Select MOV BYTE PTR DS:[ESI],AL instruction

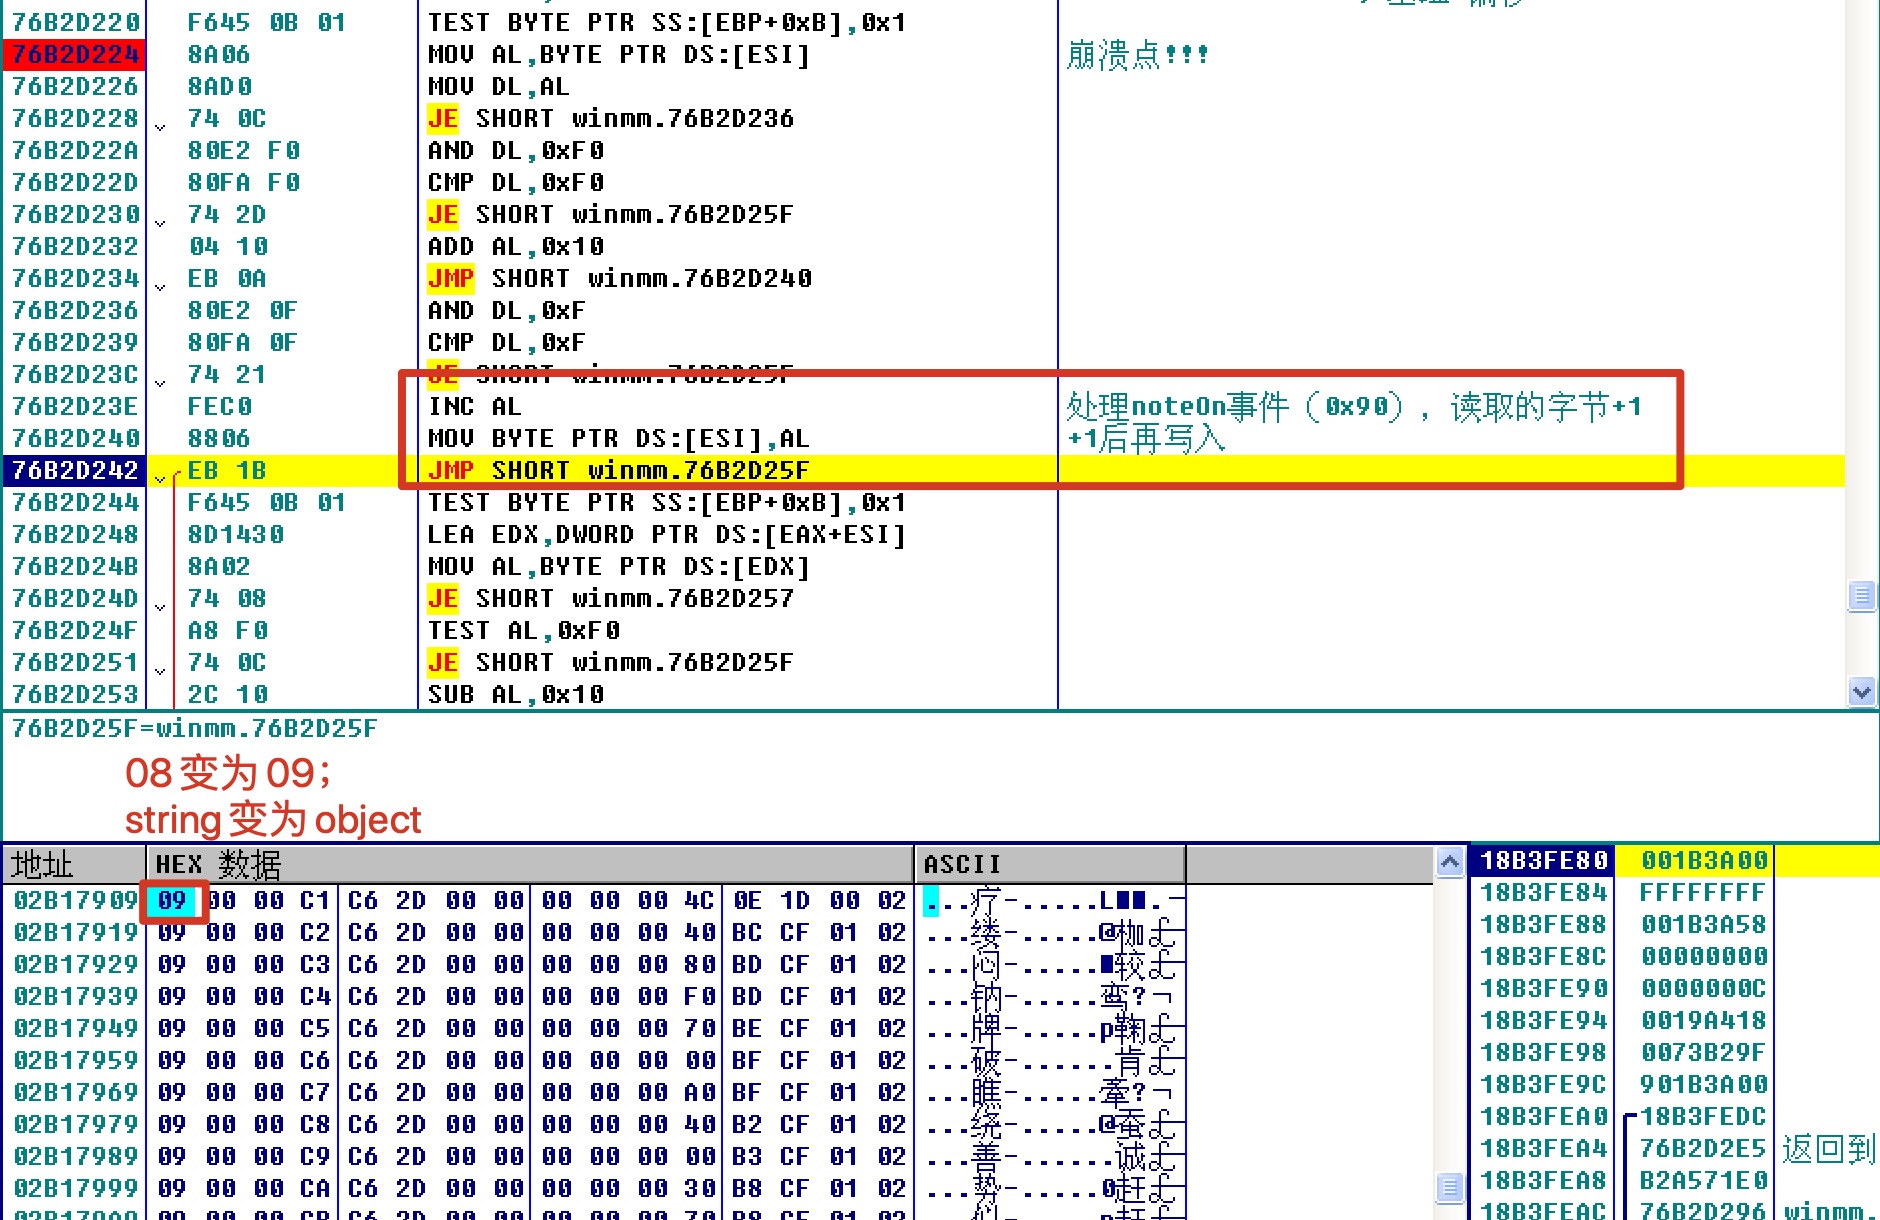point(618,439)
